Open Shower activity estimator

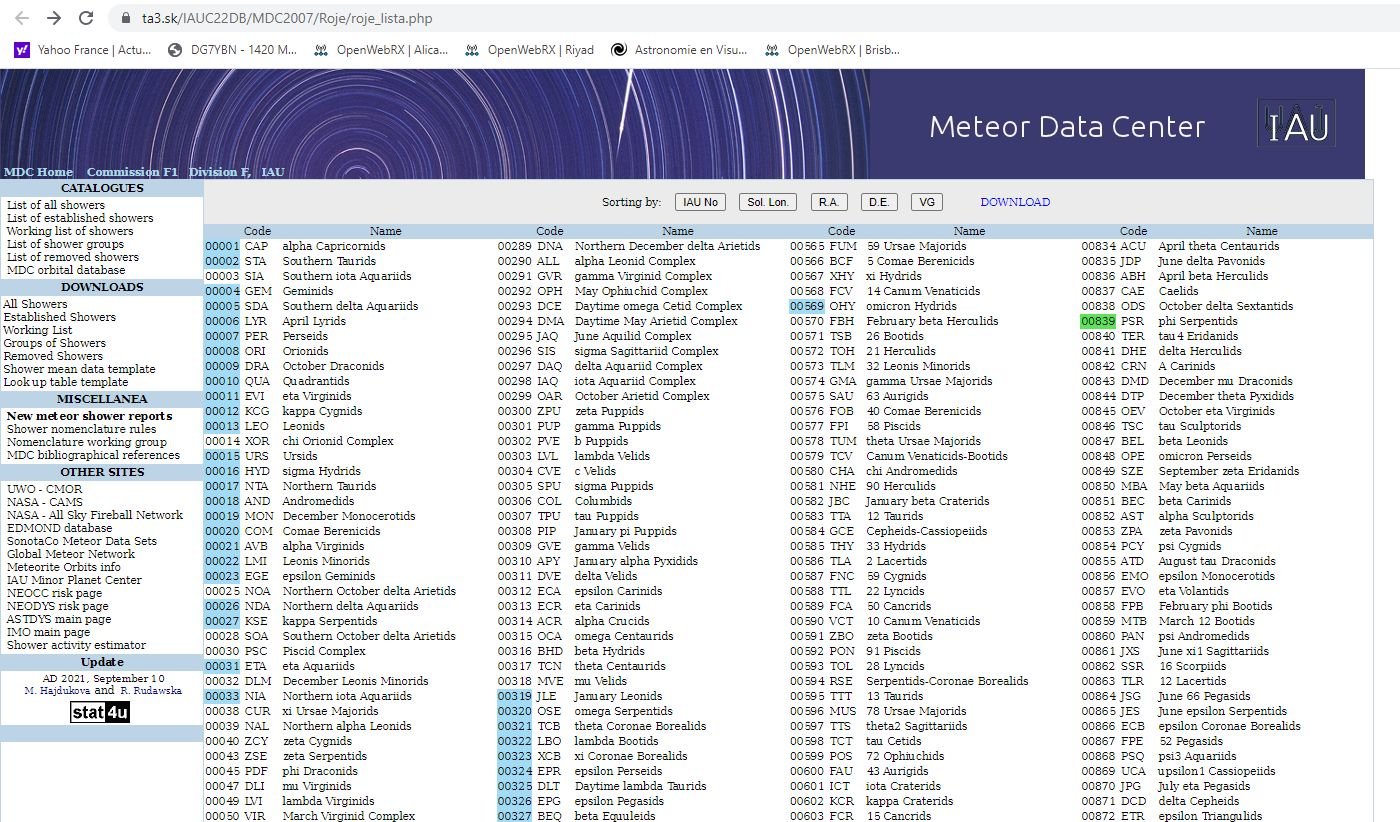(76, 645)
